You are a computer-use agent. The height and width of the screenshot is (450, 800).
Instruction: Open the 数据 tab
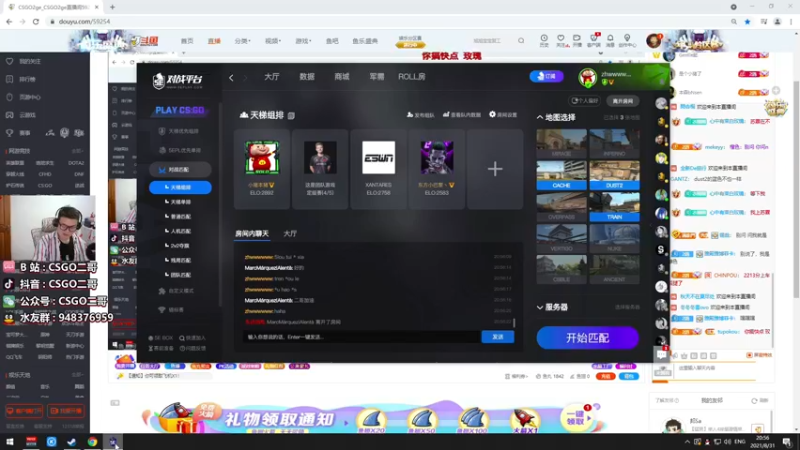point(307,77)
